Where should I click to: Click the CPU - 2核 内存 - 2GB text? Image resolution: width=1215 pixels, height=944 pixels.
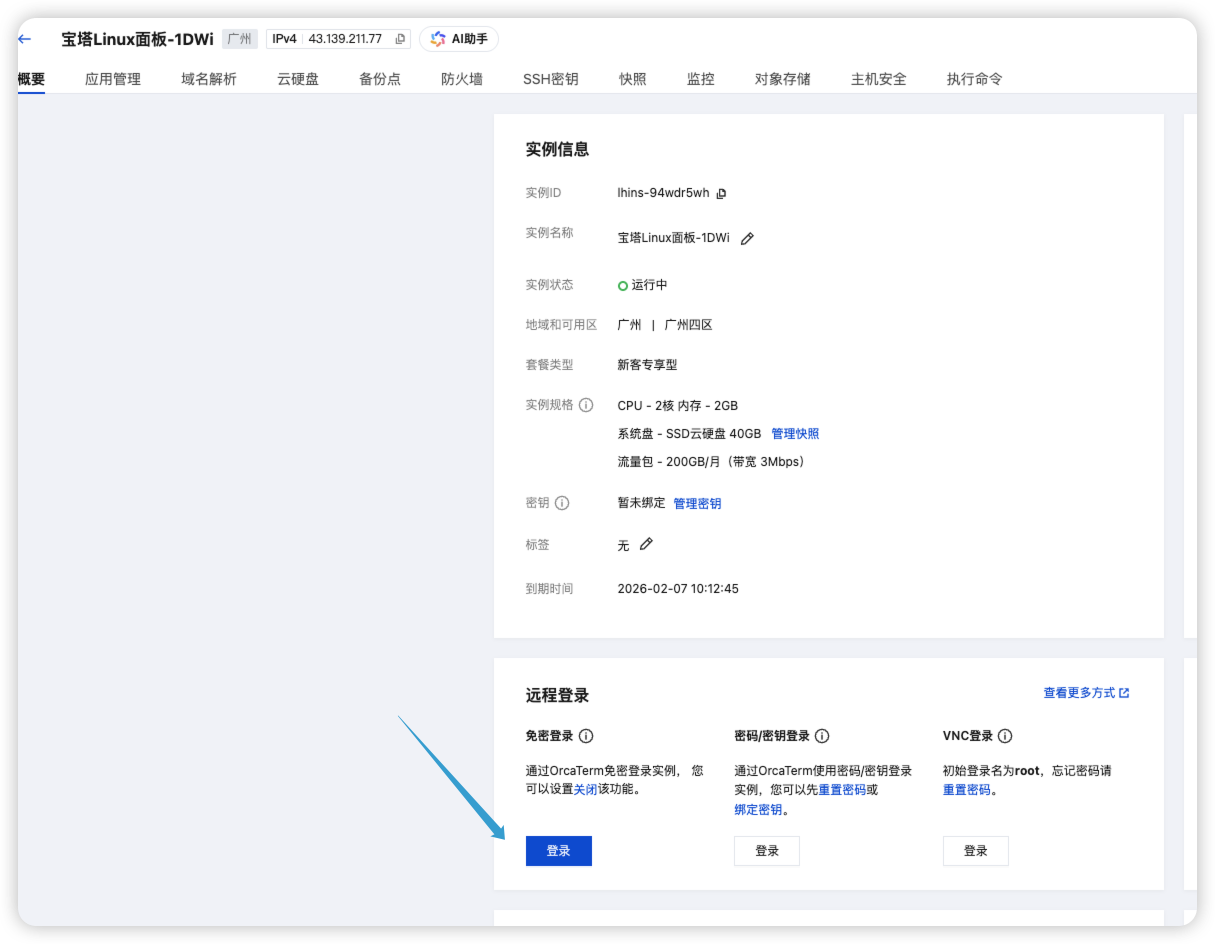coord(677,406)
